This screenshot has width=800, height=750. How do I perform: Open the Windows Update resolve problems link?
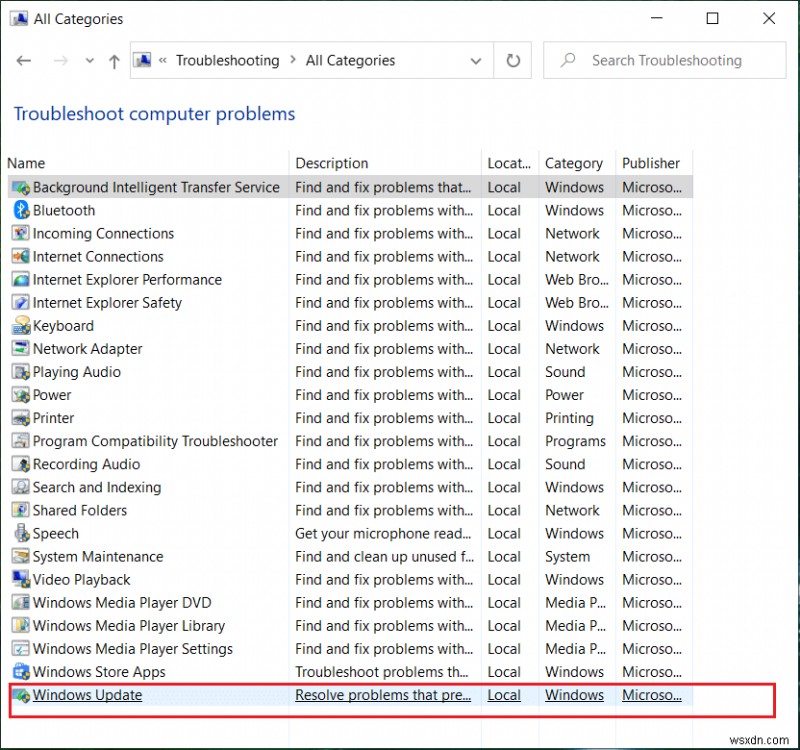[383, 695]
